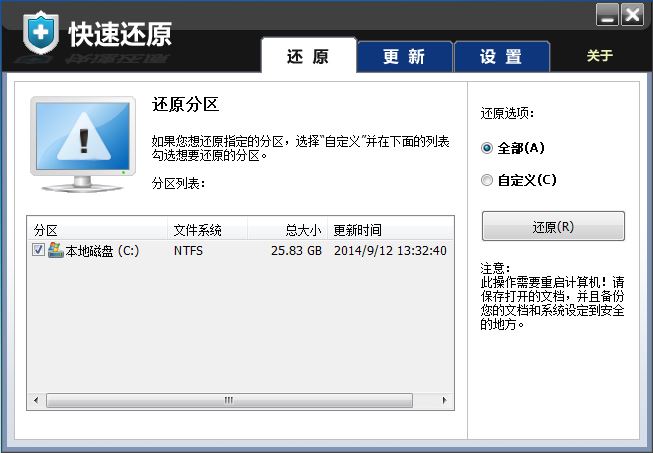
Task: Switch to the 还原 tab
Action: point(309,56)
